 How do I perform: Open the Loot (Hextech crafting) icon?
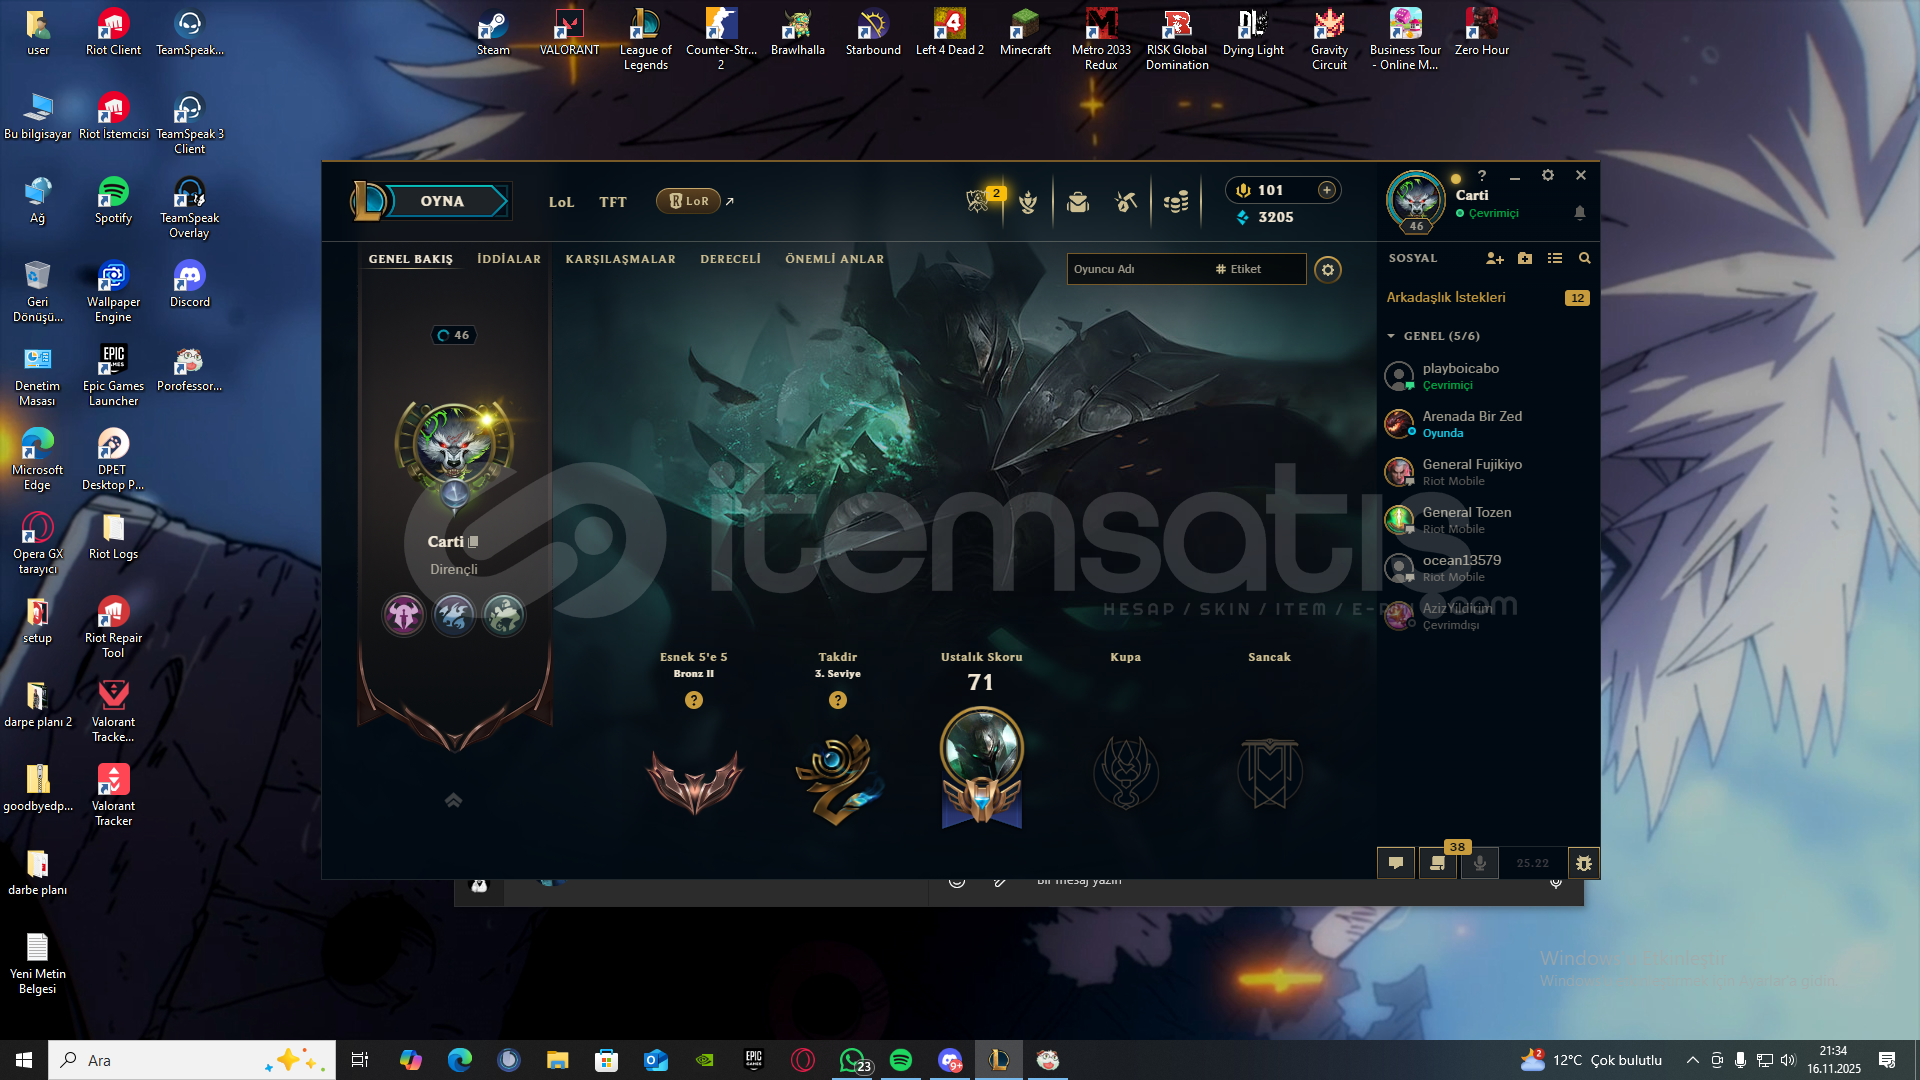(x=1126, y=203)
